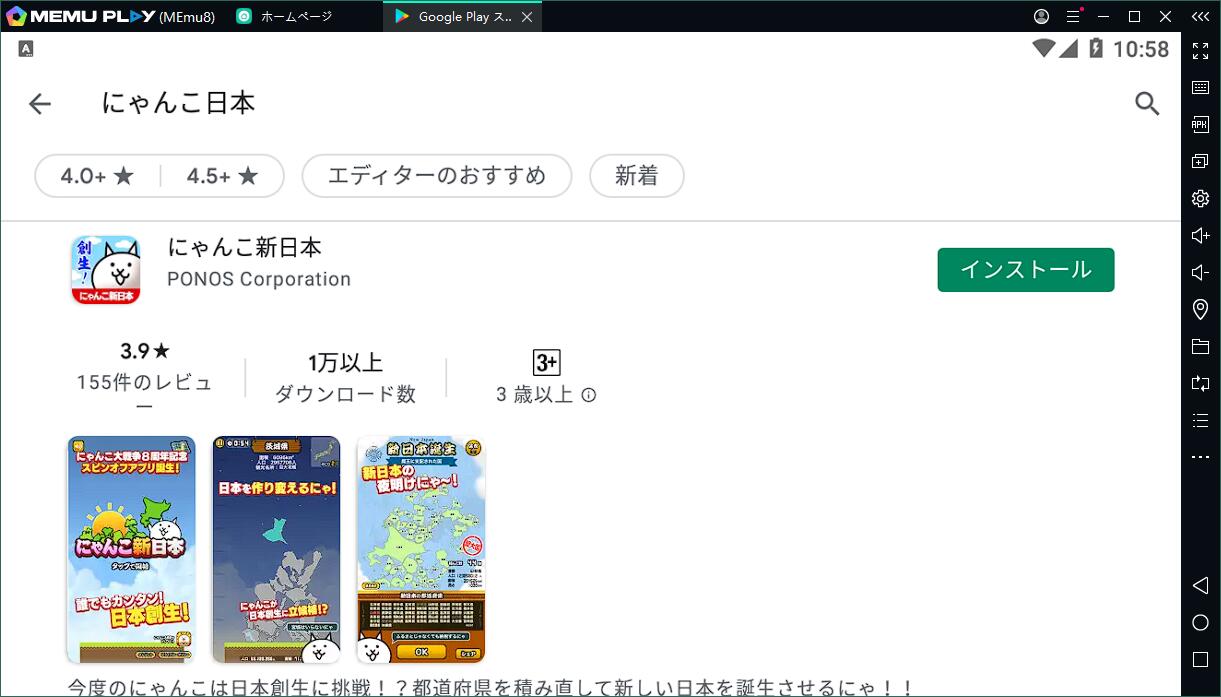Open Play Store search
This screenshot has width=1221, height=697.
tap(1147, 103)
